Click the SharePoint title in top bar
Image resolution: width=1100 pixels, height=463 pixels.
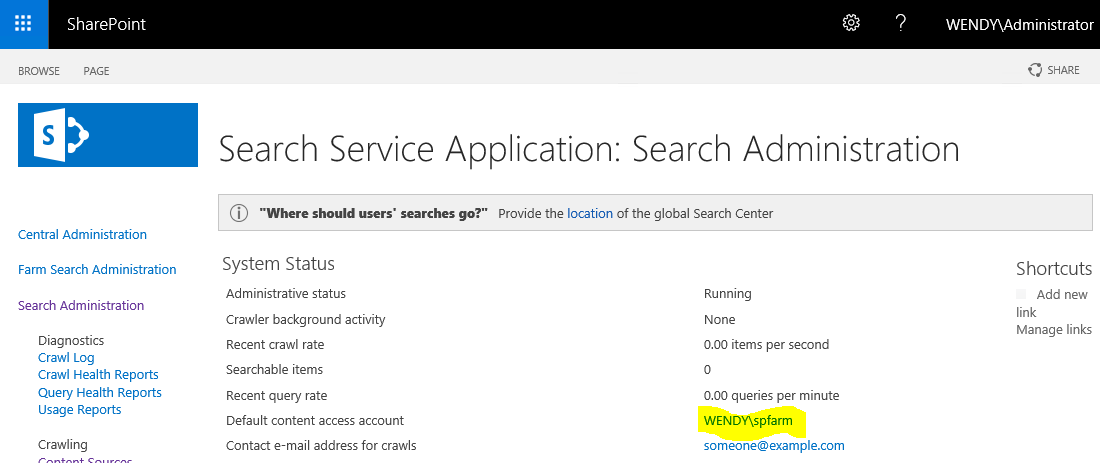tap(107, 24)
